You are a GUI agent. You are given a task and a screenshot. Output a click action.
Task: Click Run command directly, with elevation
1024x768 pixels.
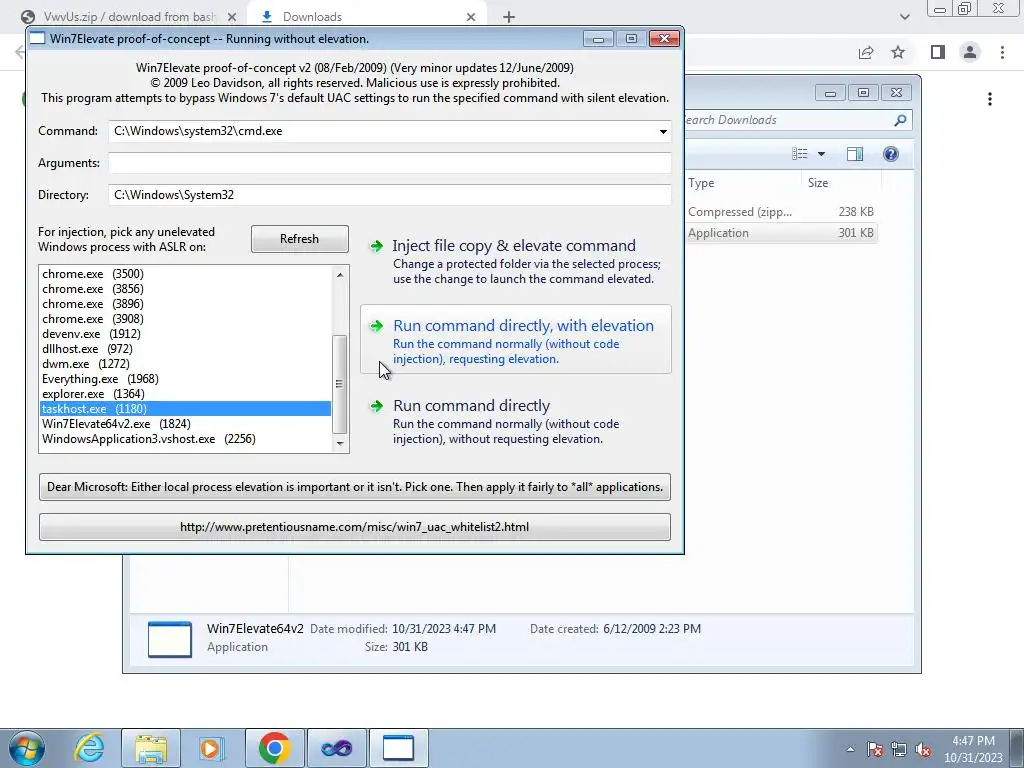tap(516, 340)
